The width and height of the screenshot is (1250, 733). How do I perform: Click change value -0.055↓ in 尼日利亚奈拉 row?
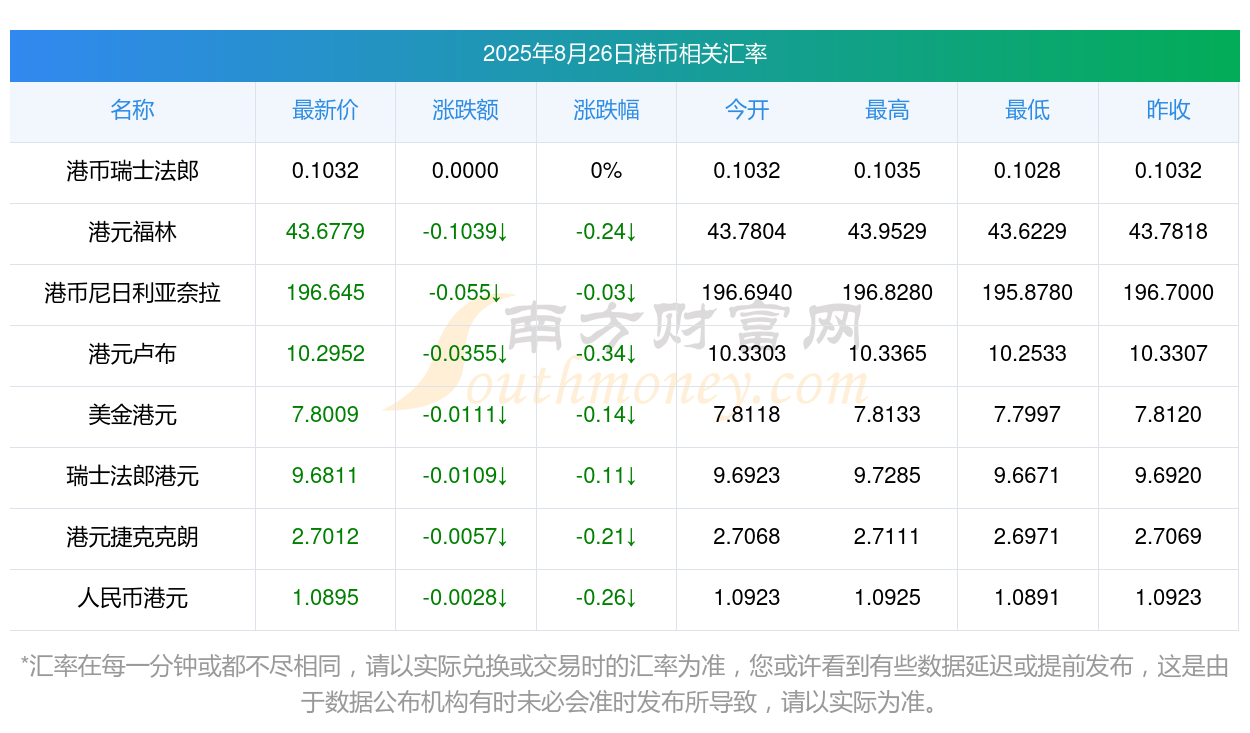[x=465, y=293]
